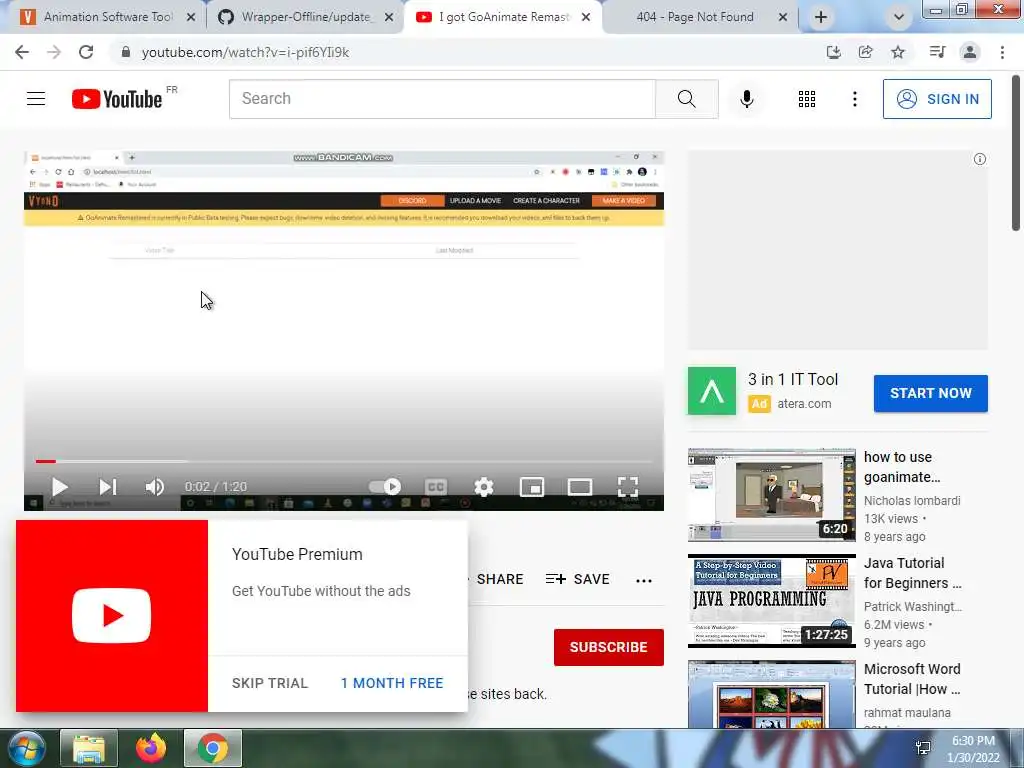This screenshot has height=768, width=1024.
Task: Click the SUBSCRIBE button
Action: pyautogui.click(x=609, y=647)
